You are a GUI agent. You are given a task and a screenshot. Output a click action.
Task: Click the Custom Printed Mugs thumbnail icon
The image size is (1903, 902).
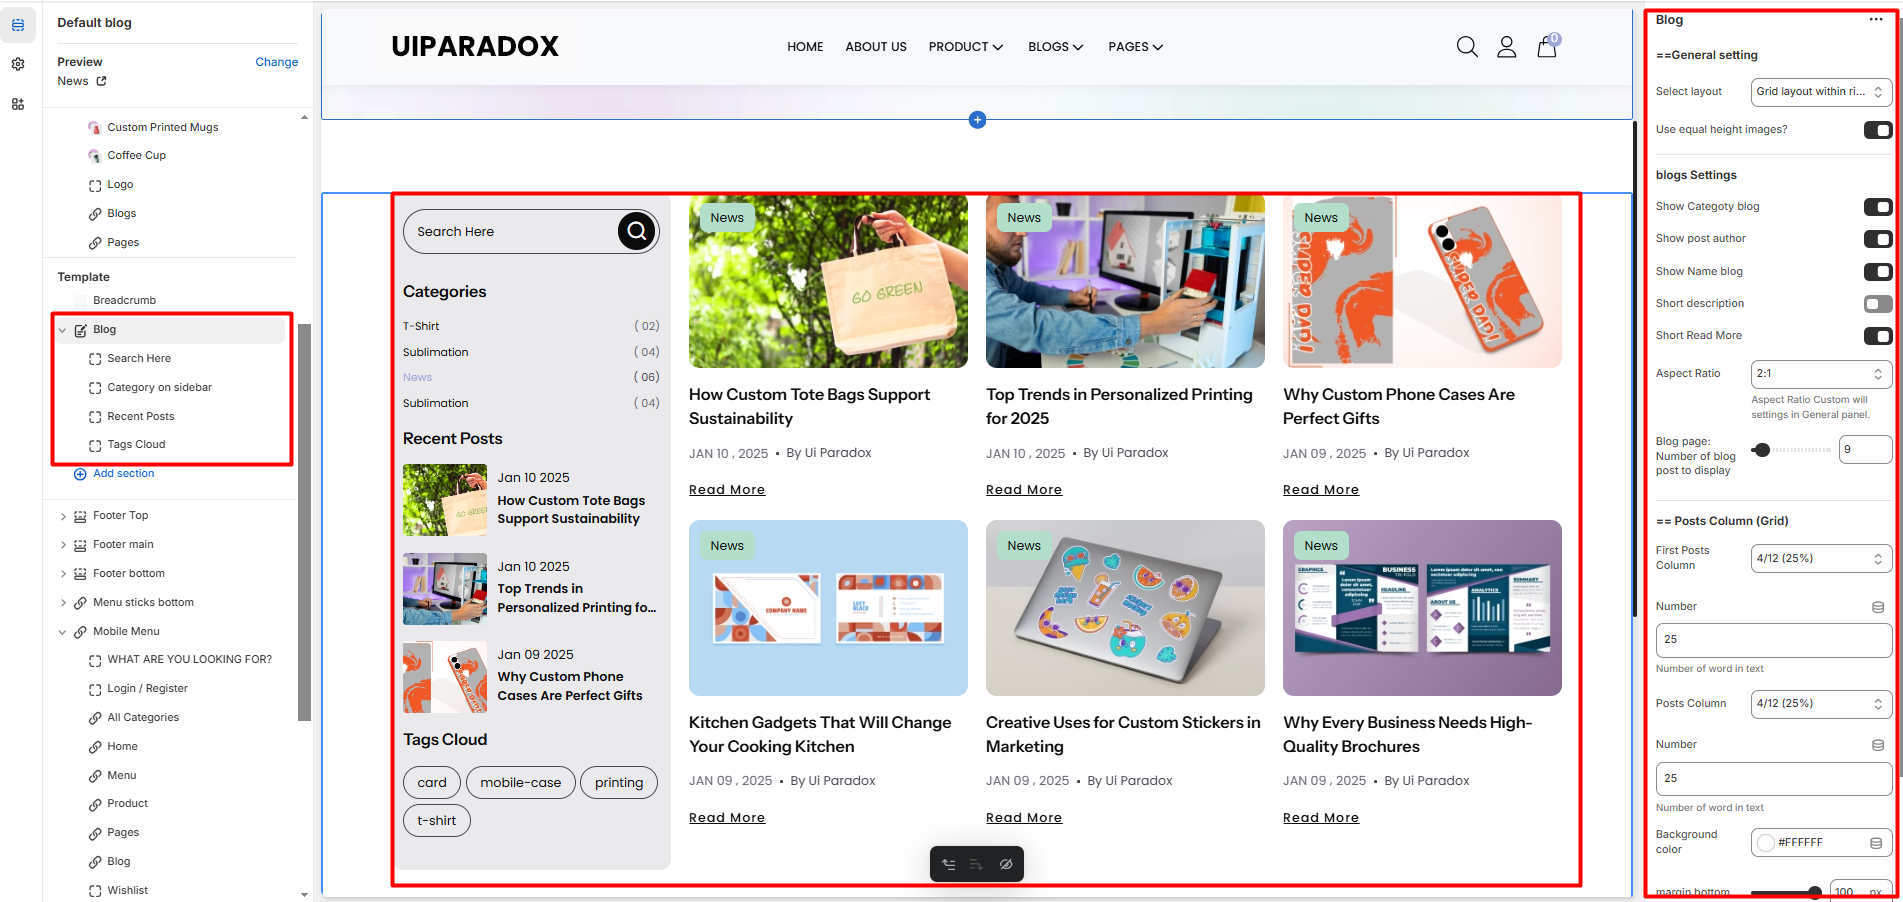(x=95, y=128)
